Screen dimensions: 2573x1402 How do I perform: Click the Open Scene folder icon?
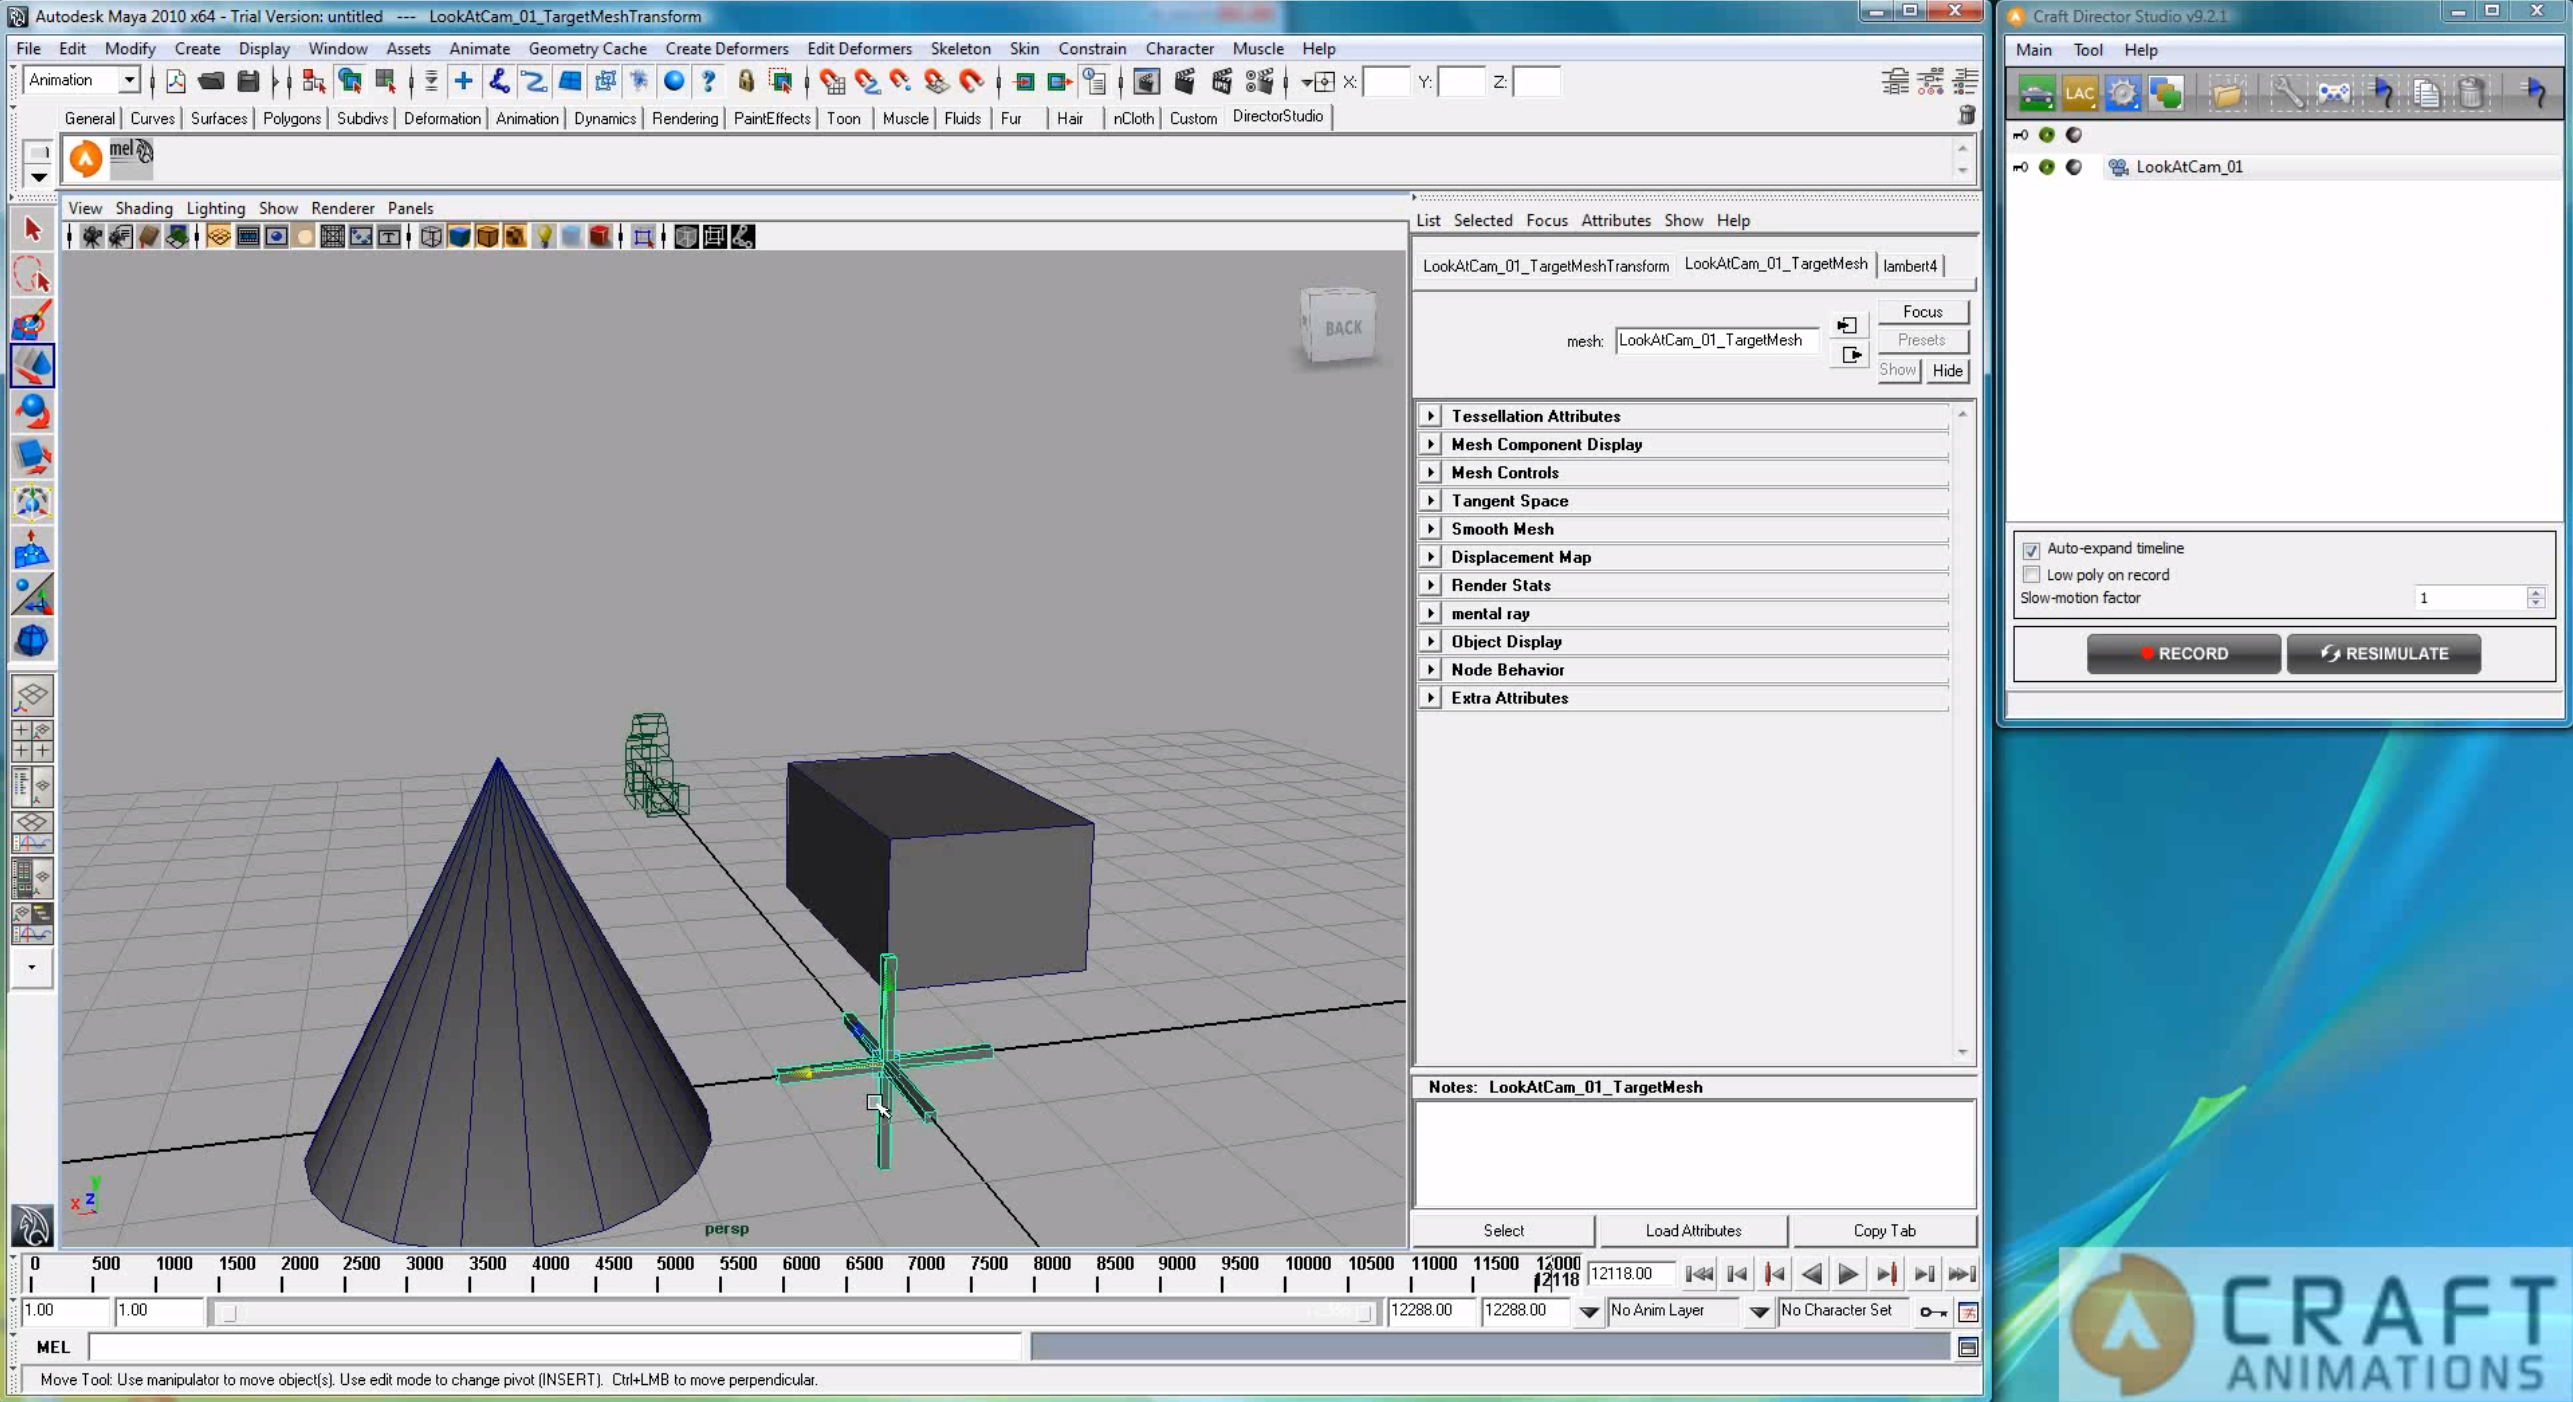point(211,82)
